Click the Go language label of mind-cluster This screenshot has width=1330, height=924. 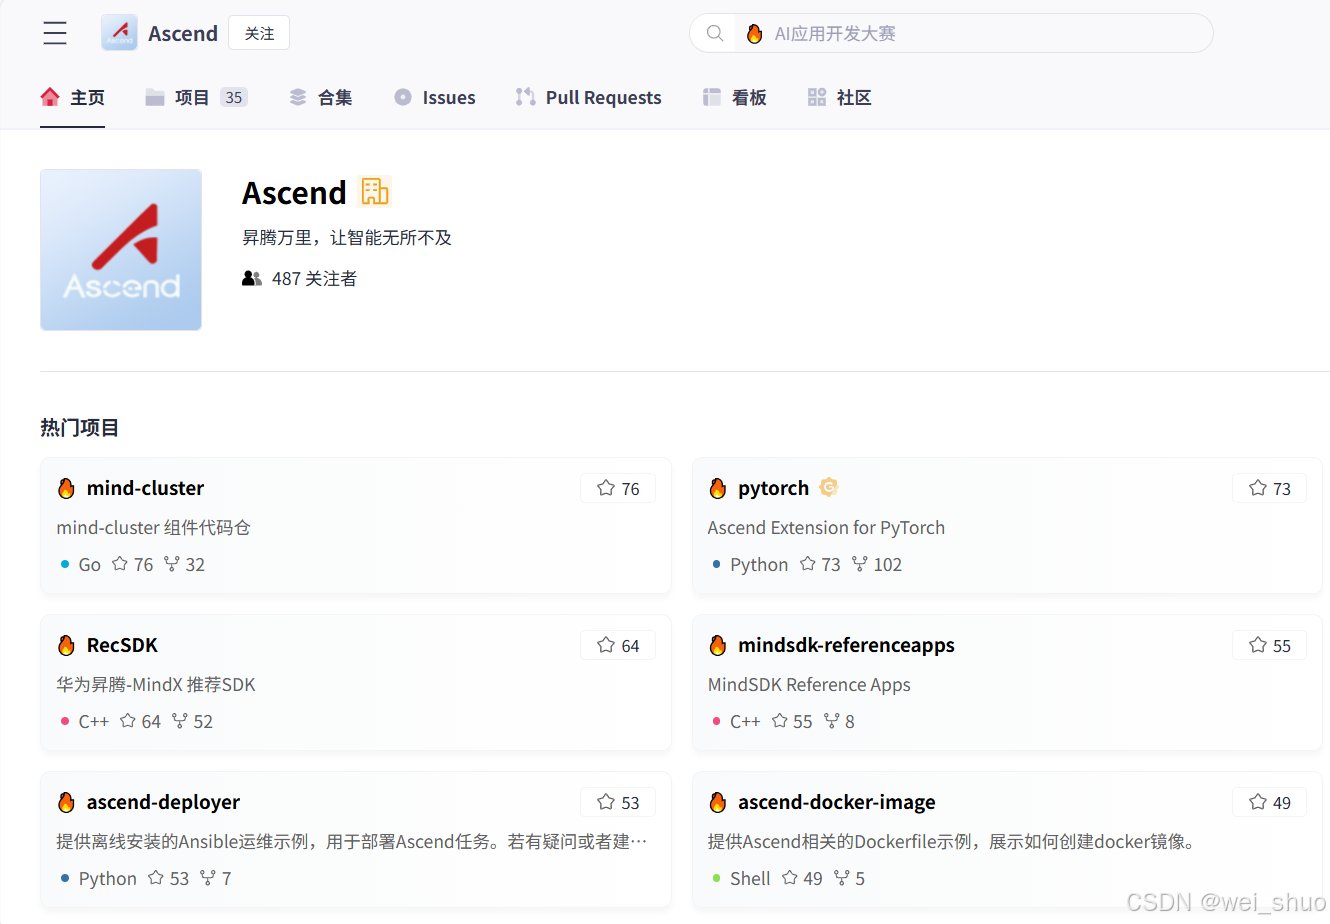click(90, 564)
